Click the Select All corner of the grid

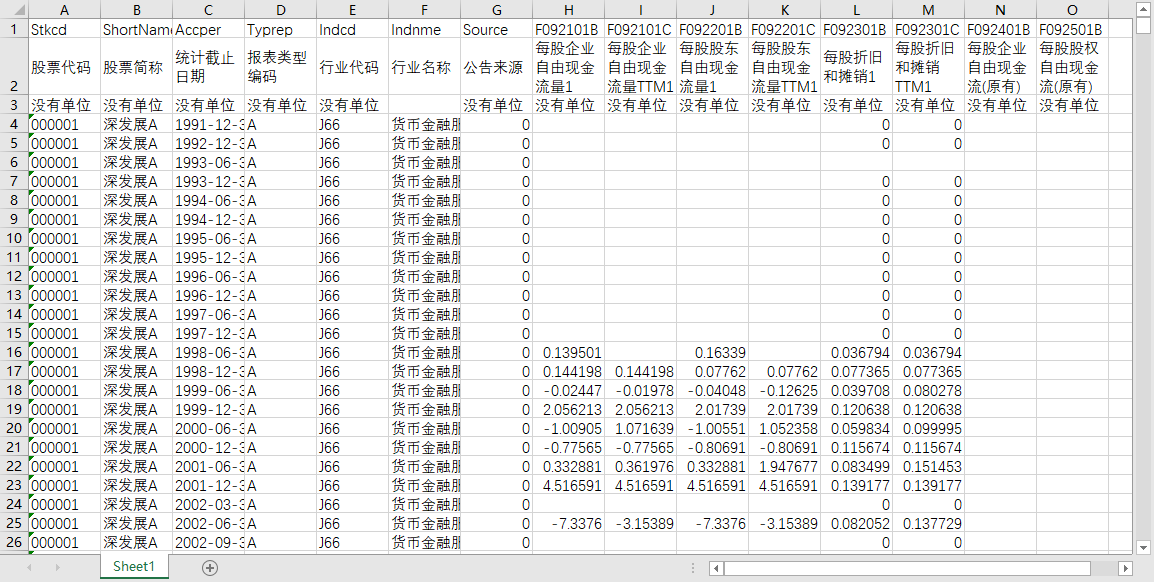[14, 10]
